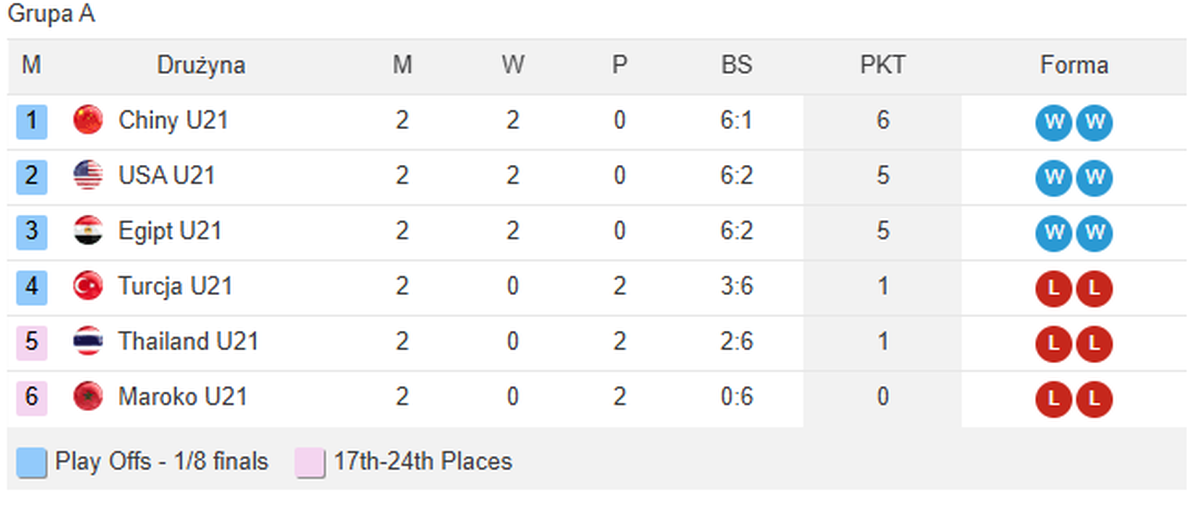Open the Turcja U21 team page
The image size is (1200, 505).
175,287
